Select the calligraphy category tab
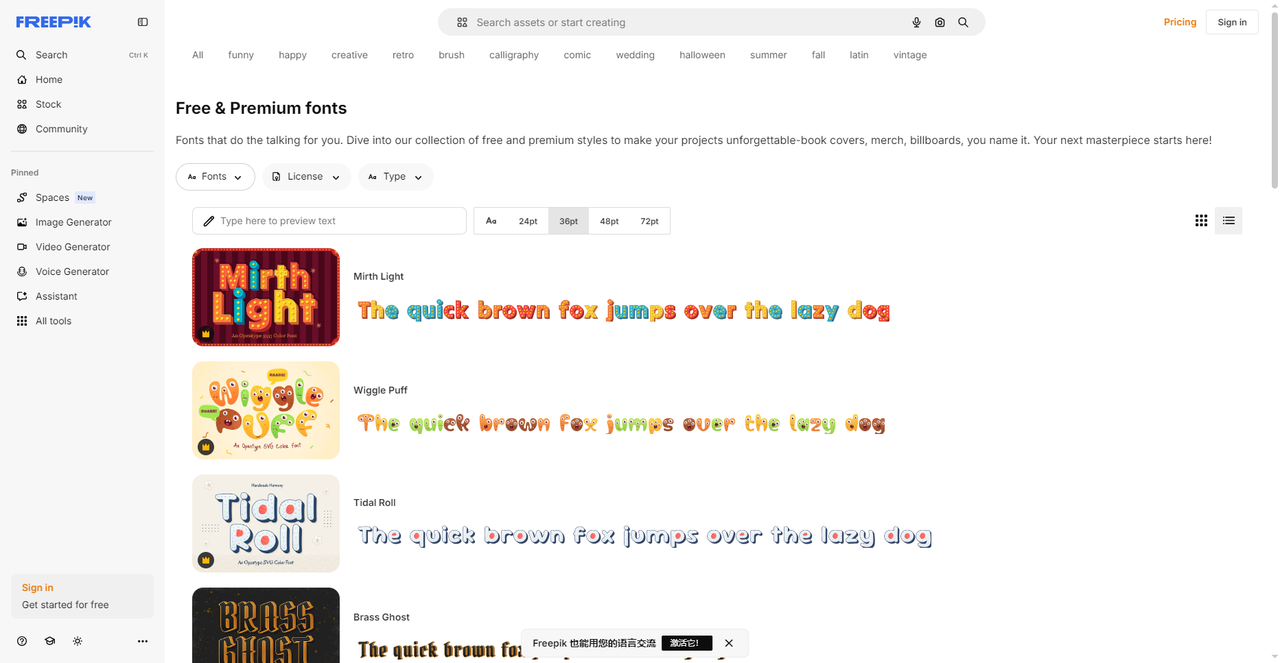The height and width of the screenshot is (663, 1280). pyautogui.click(x=514, y=55)
